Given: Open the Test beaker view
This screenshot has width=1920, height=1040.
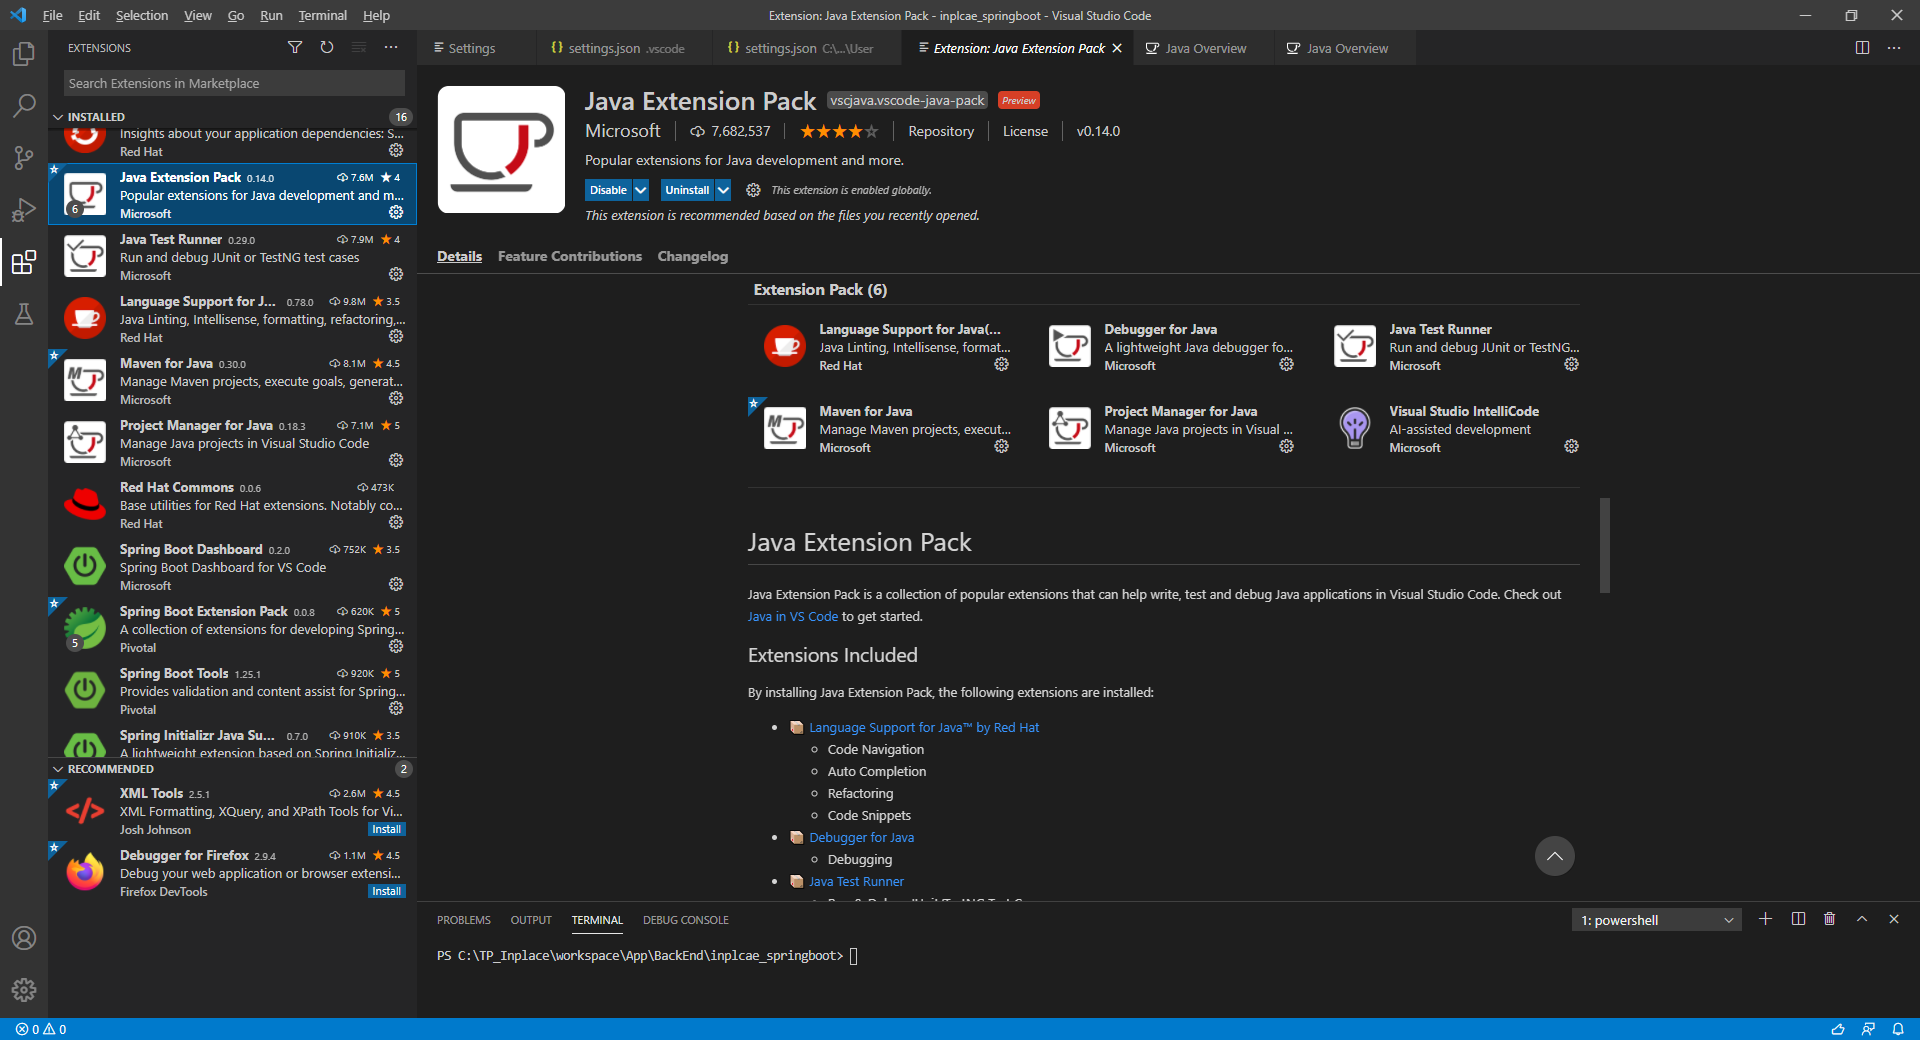Looking at the screenshot, I should 24,314.
